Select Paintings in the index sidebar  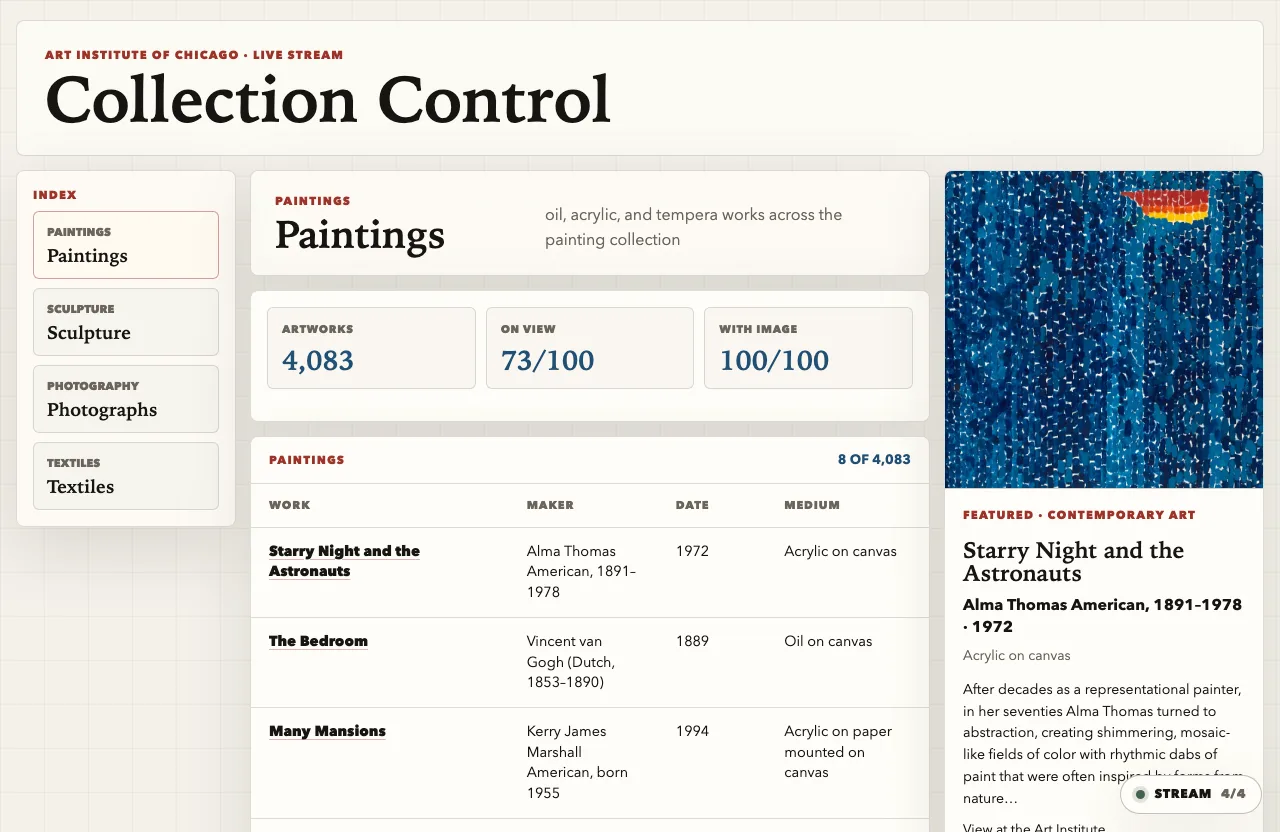coord(126,245)
